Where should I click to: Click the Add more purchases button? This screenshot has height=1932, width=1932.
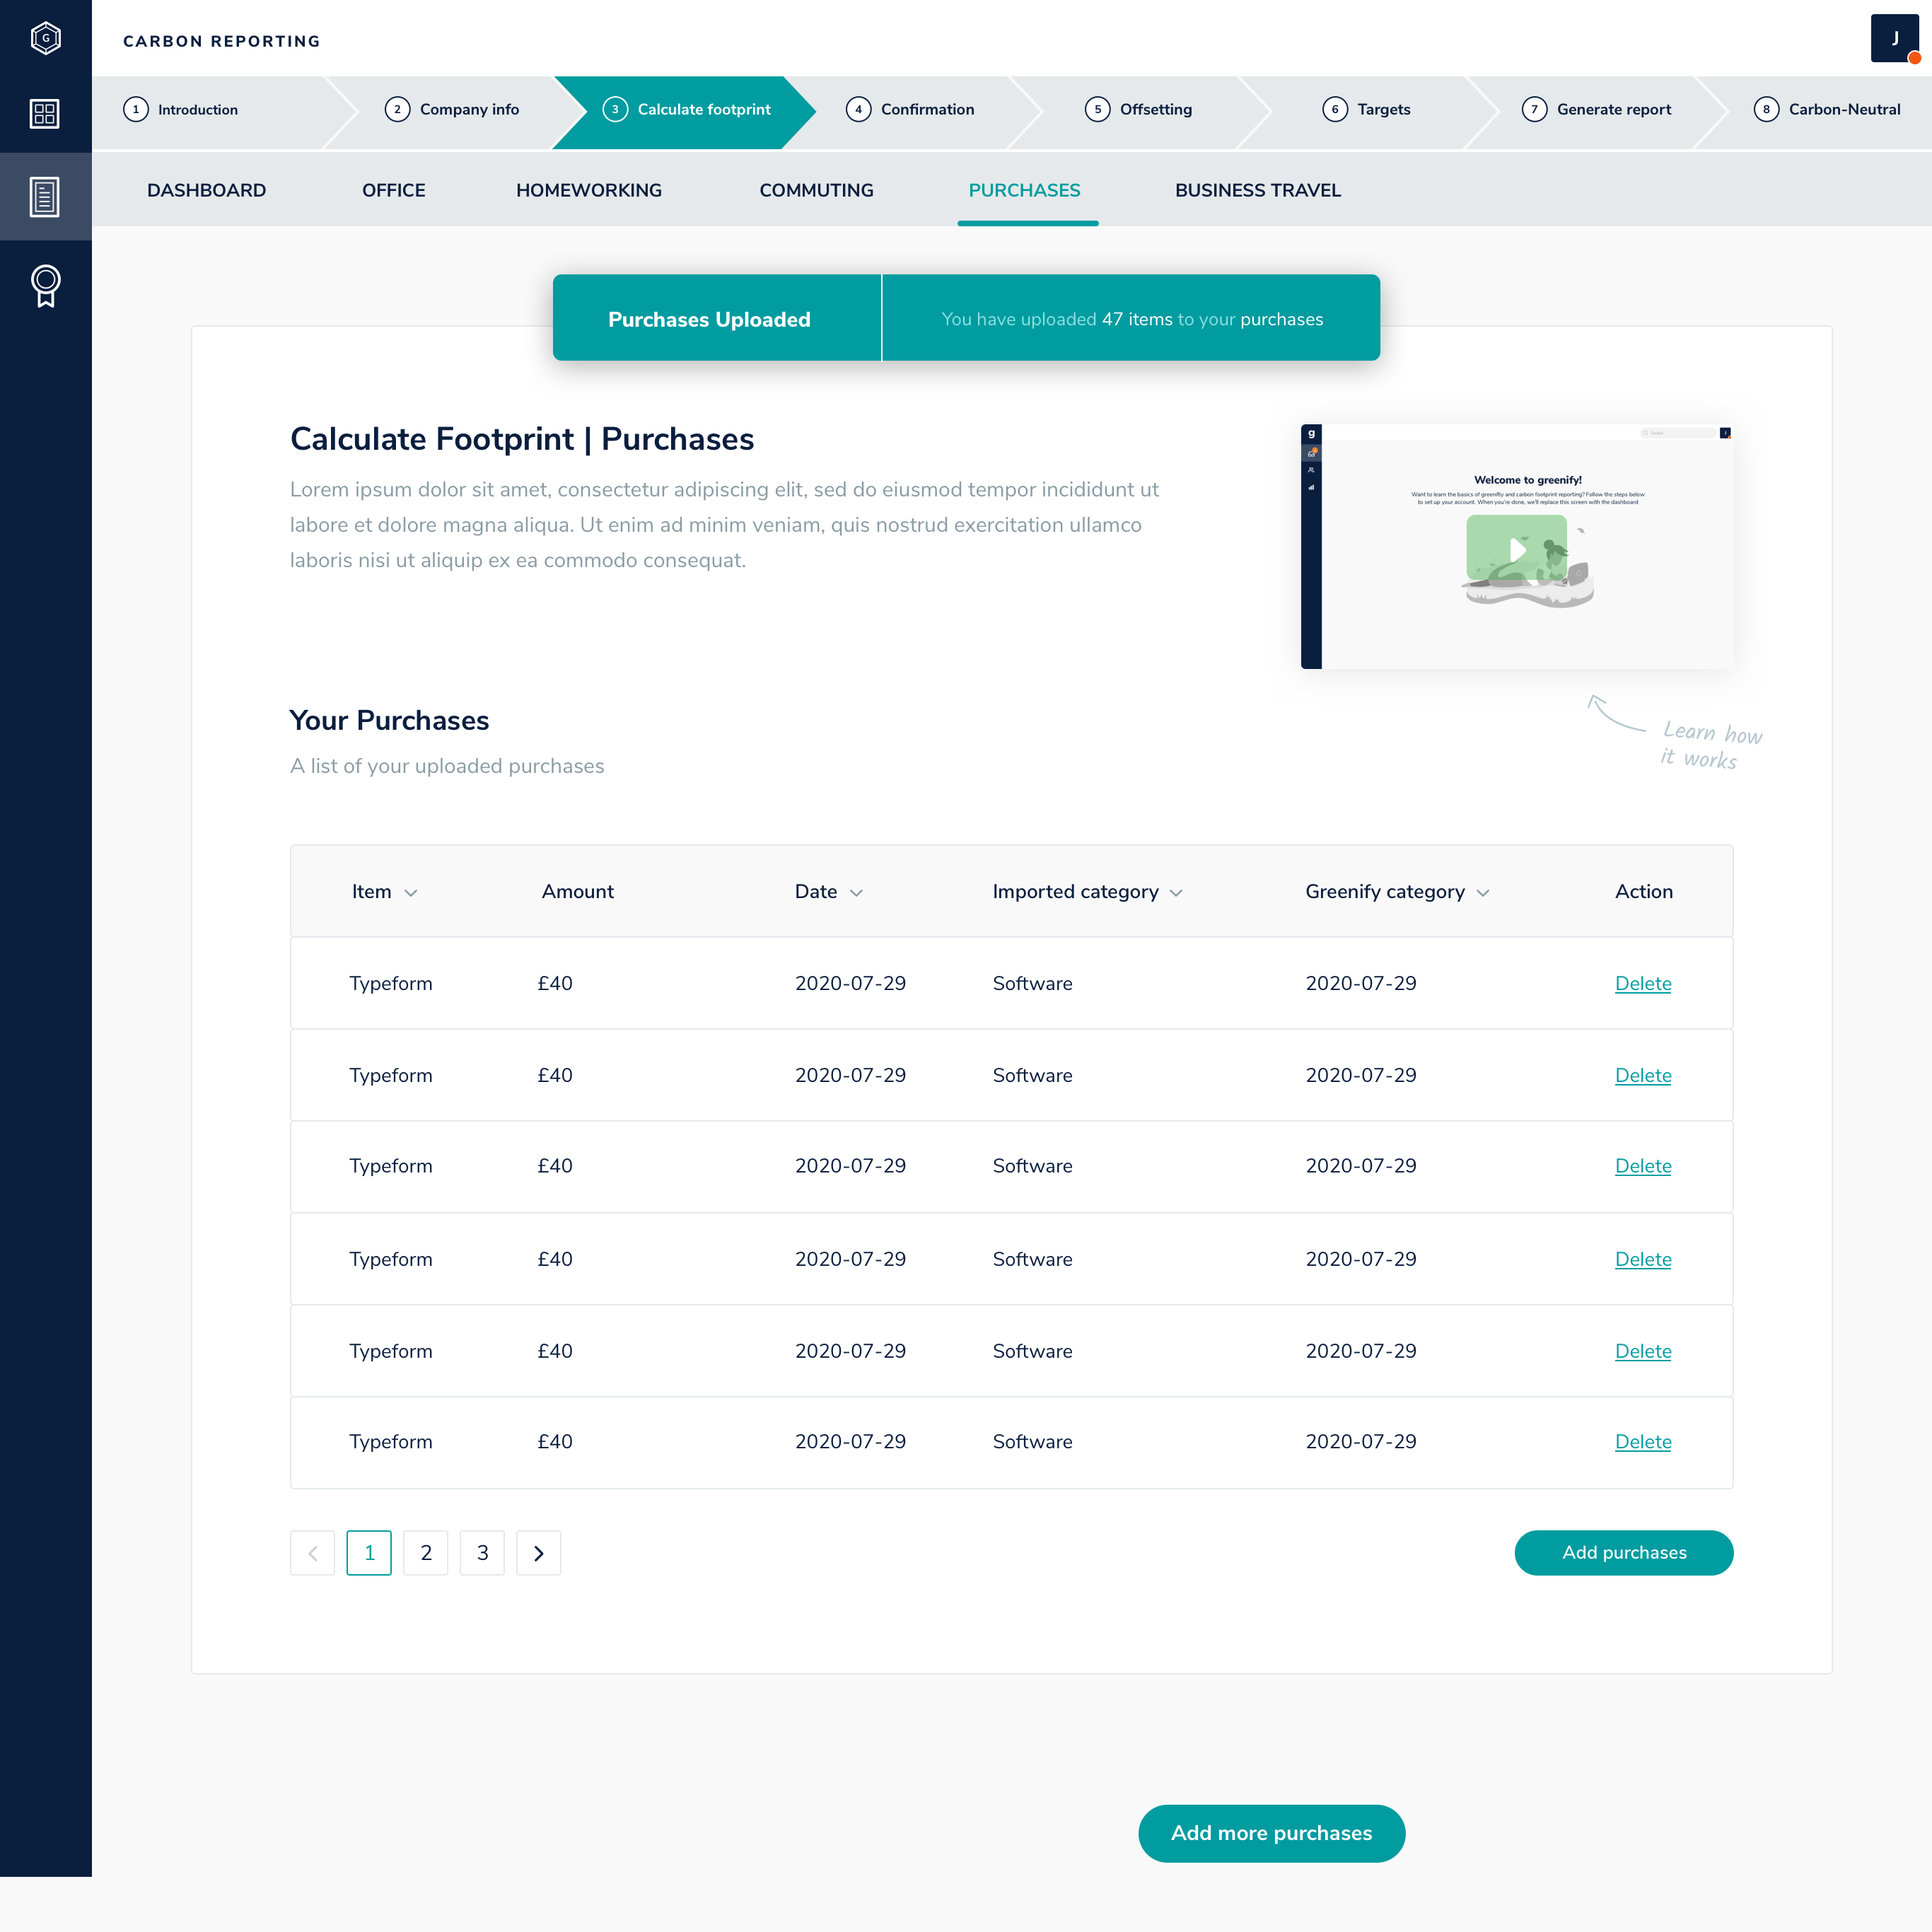(1272, 1834)
